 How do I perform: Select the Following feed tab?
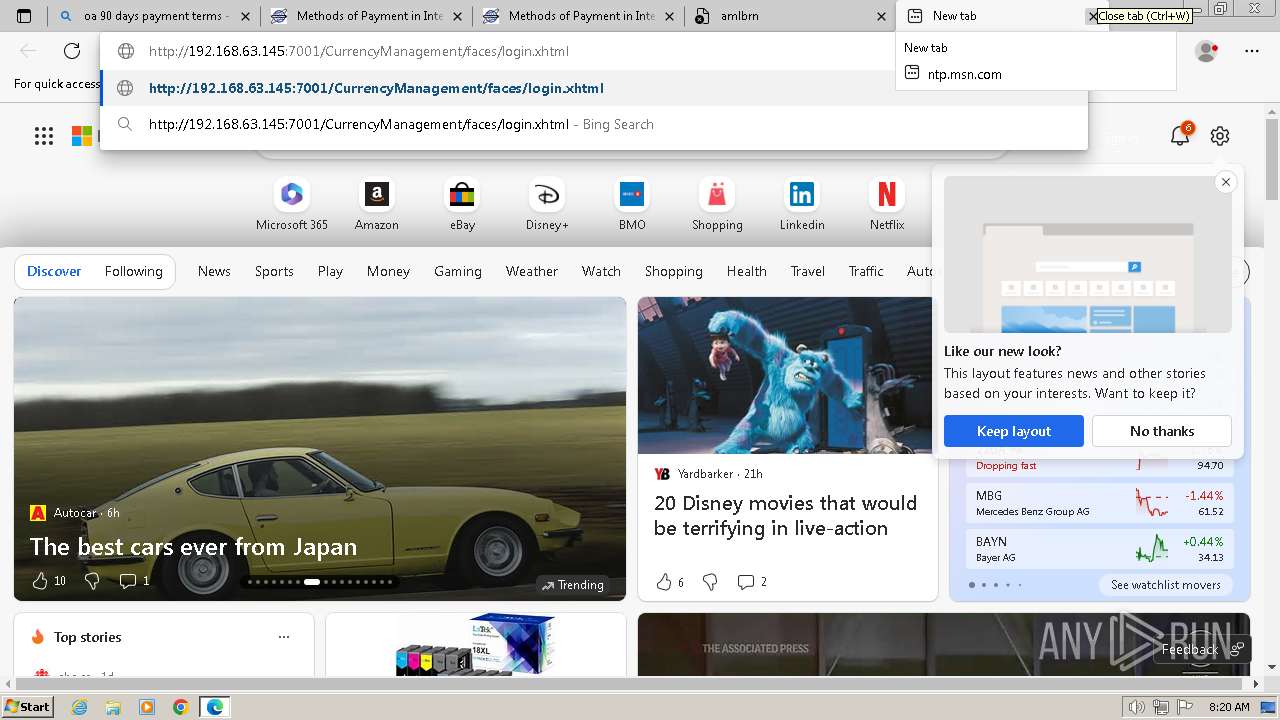[133, 271]
